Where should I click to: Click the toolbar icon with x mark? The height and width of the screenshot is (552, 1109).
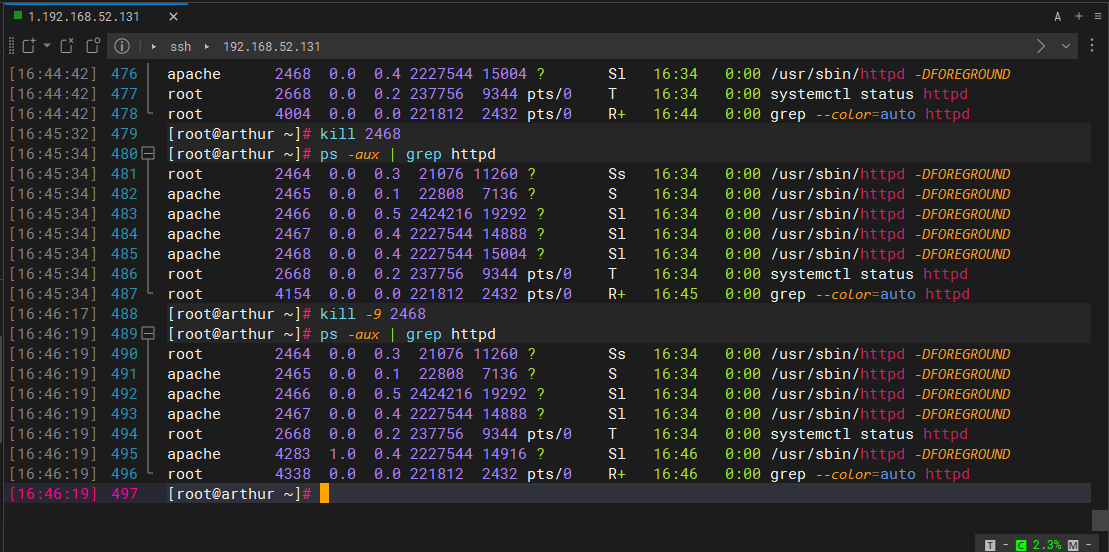[x=66, y=47]
